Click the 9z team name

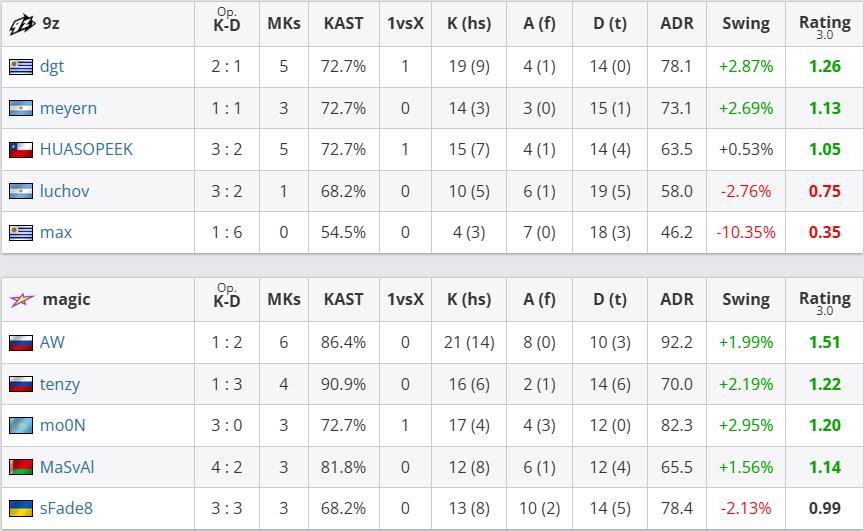(51, 23)
